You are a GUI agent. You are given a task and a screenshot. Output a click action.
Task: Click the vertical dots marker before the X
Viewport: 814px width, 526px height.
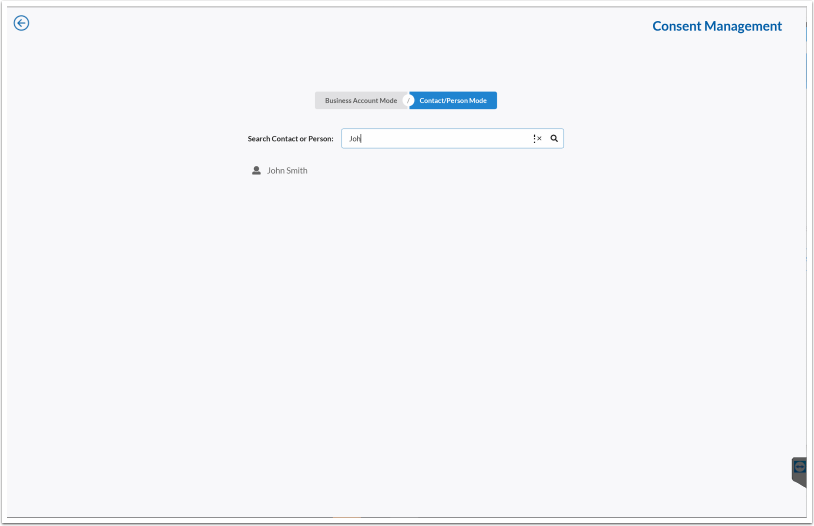534,139
